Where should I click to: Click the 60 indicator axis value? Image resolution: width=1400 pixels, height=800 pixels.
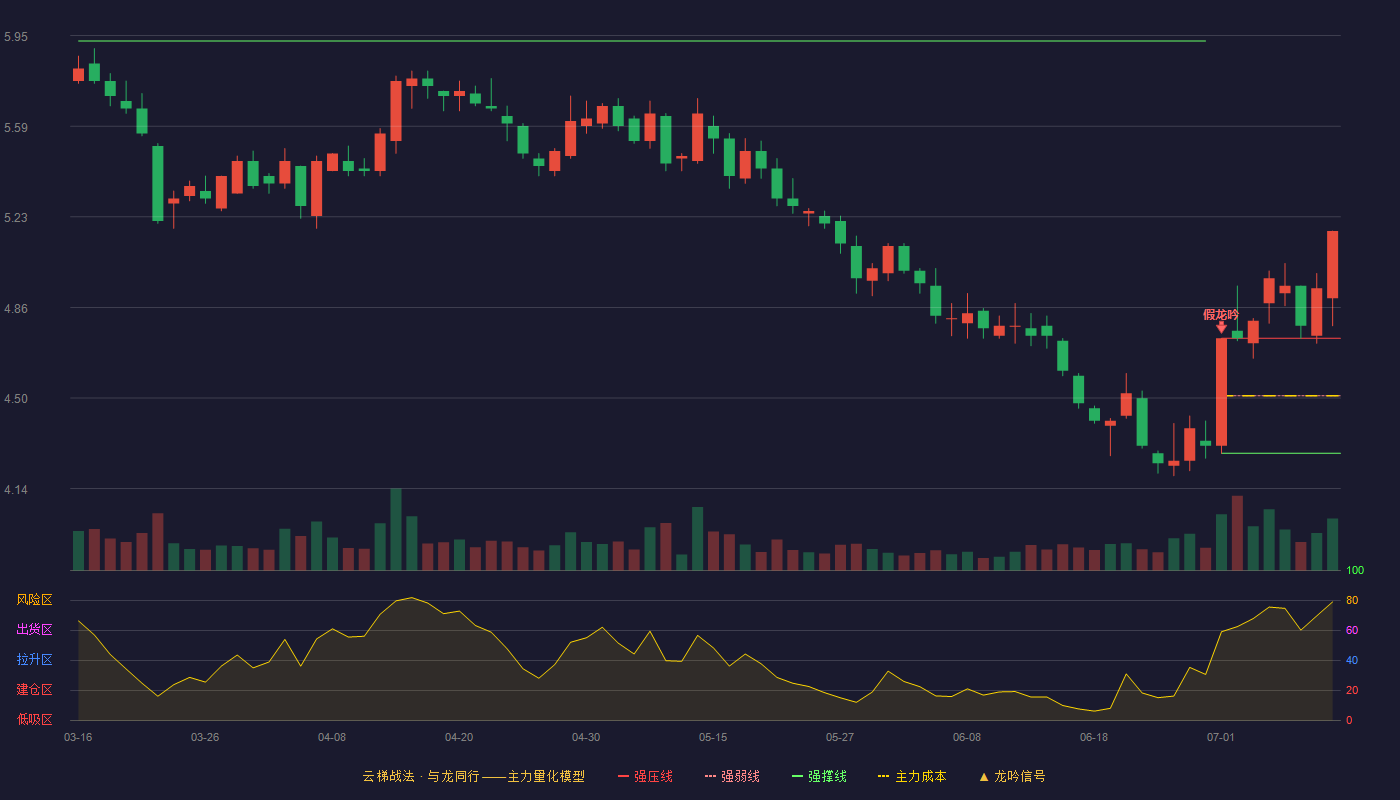tap(1352, 630)
